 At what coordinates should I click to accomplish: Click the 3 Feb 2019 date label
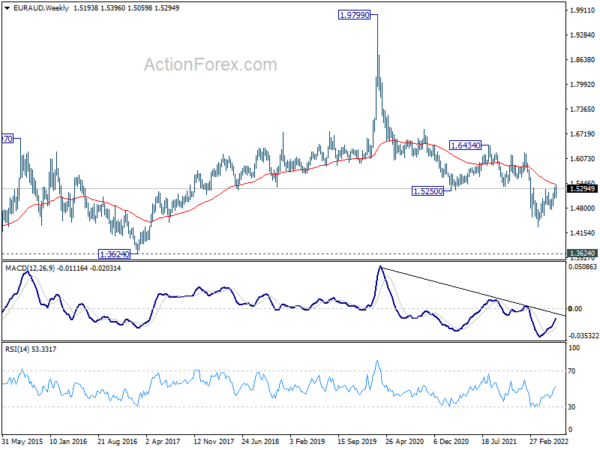coord(307,441)
